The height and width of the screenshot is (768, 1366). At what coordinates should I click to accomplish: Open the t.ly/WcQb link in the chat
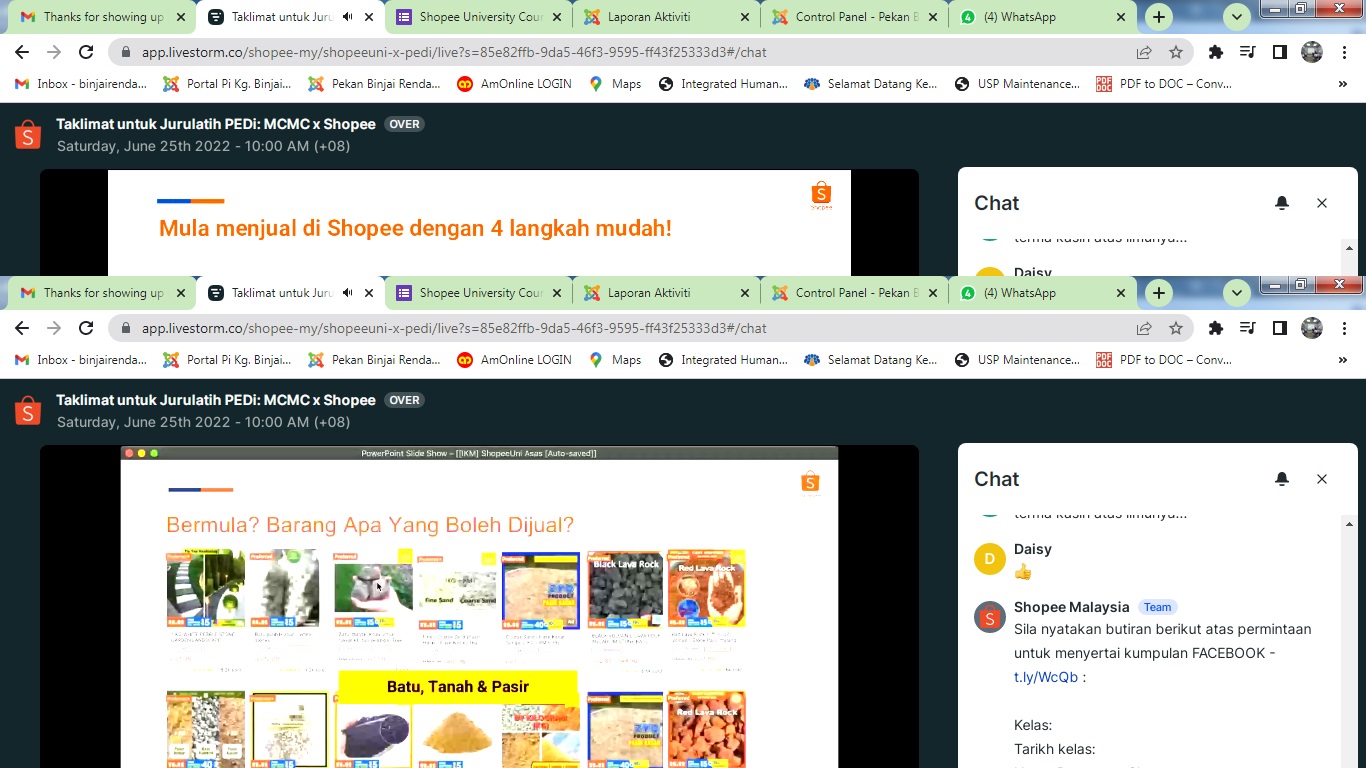[1046, 677]
